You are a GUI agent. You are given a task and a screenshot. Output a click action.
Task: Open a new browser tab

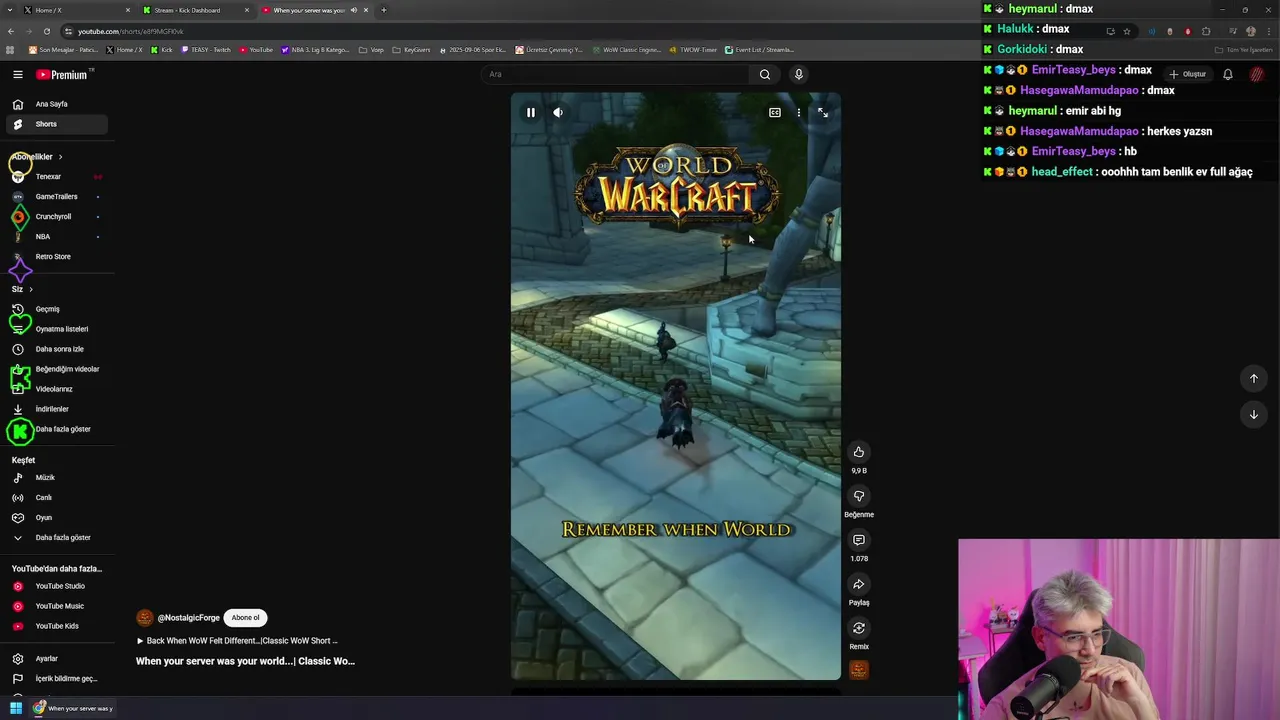coord(384,10)
